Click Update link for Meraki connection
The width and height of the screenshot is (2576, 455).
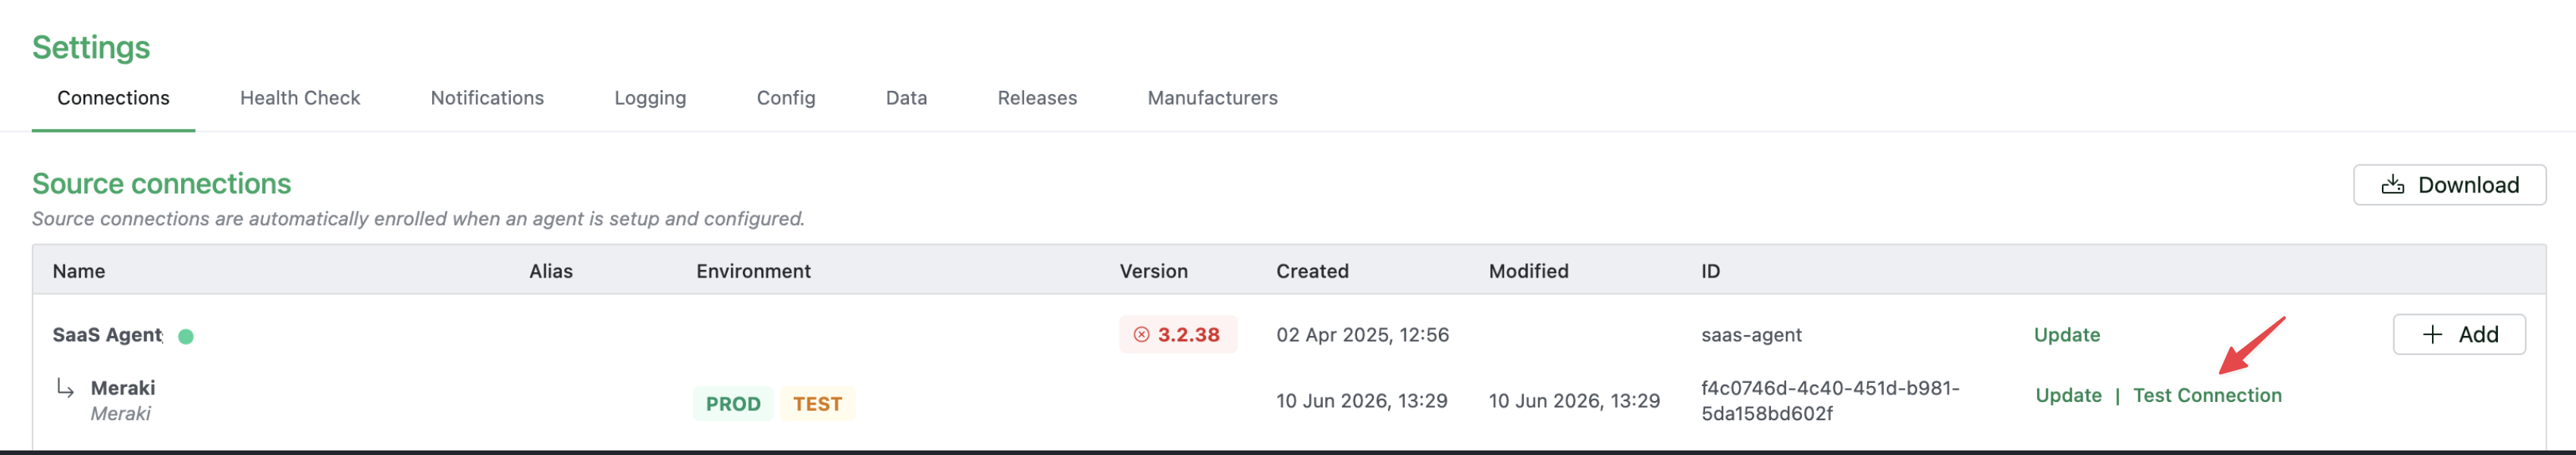tap(2068, 395)
